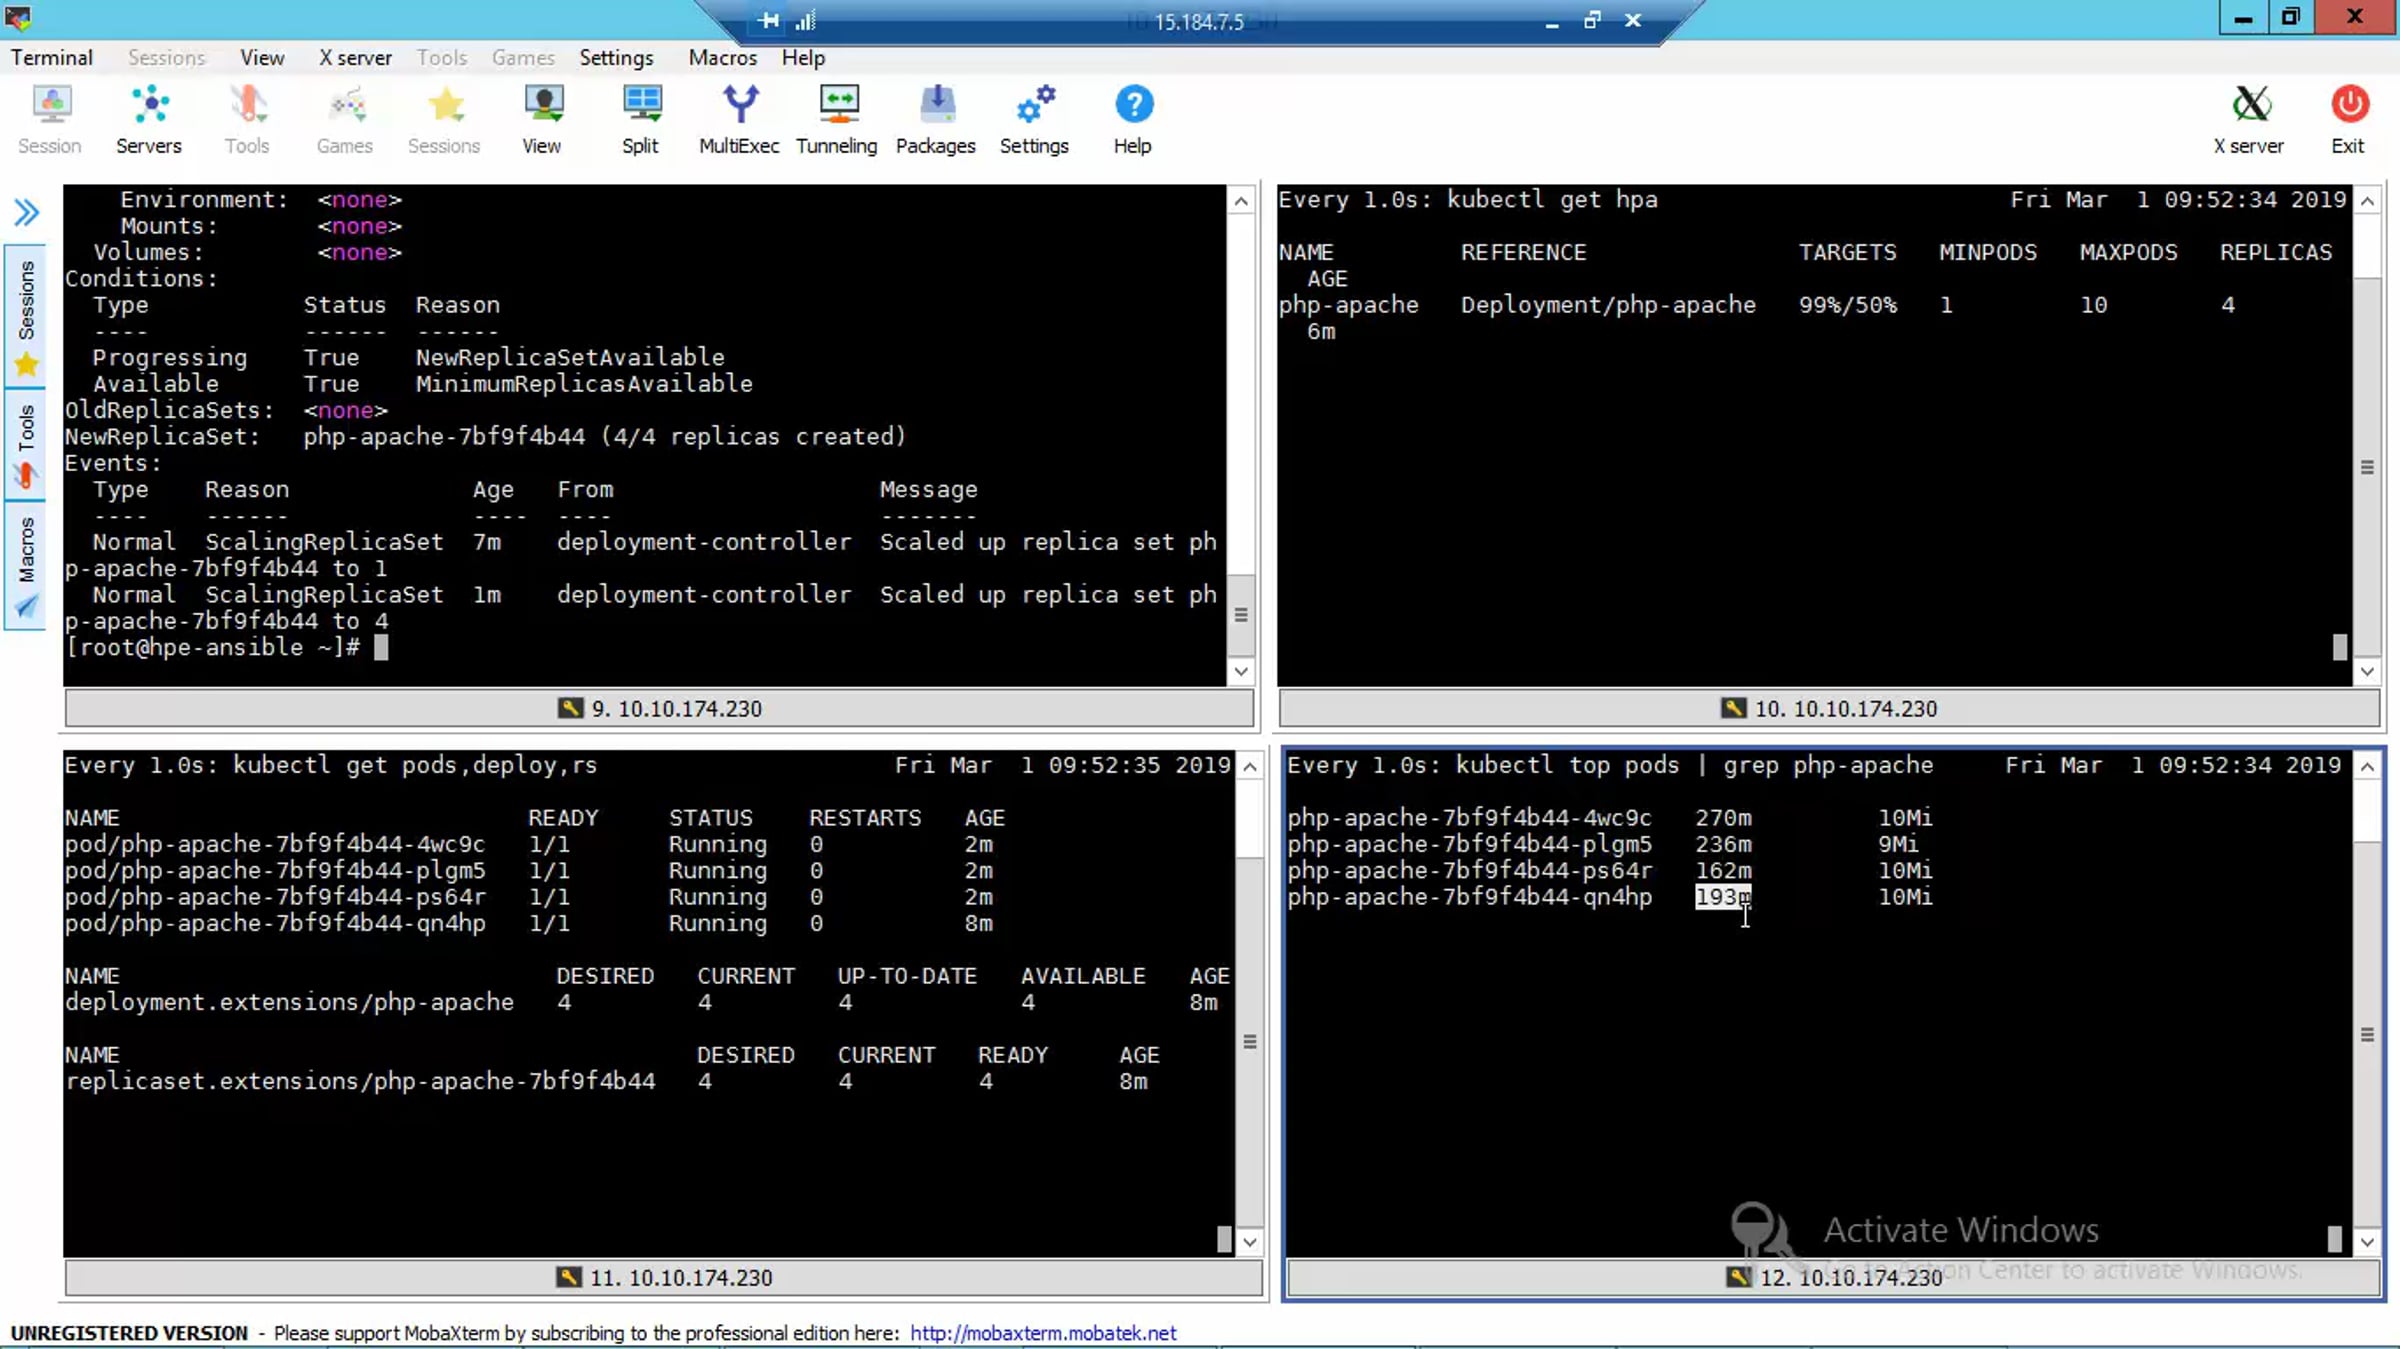This screenshot has height=1349, width=2400.
Task: Click scroll-down arrow in terminal 9 pane
Action: pyautogui.click(x=1241, y=671)
